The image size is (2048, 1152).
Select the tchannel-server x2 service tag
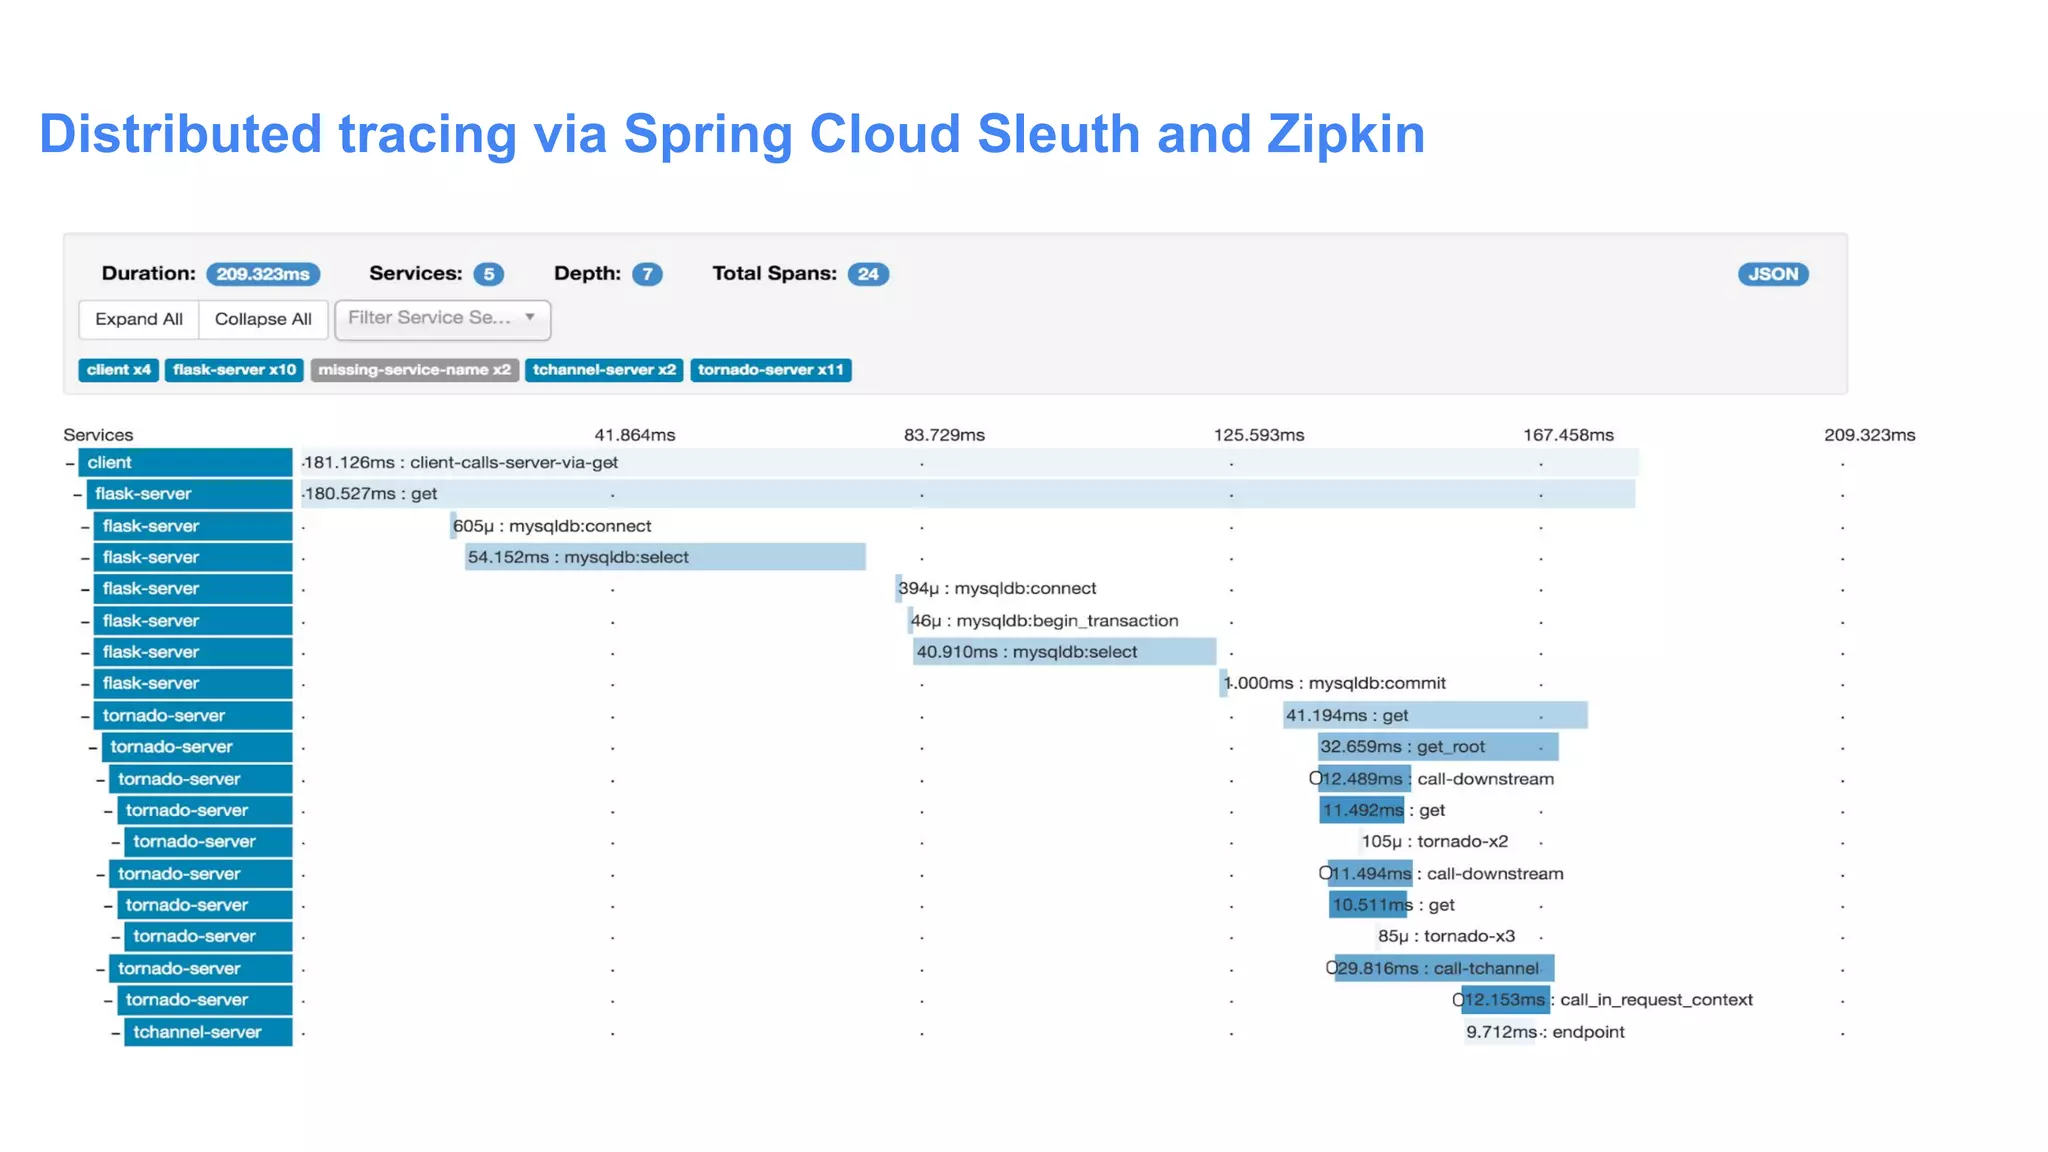(604, 370)
